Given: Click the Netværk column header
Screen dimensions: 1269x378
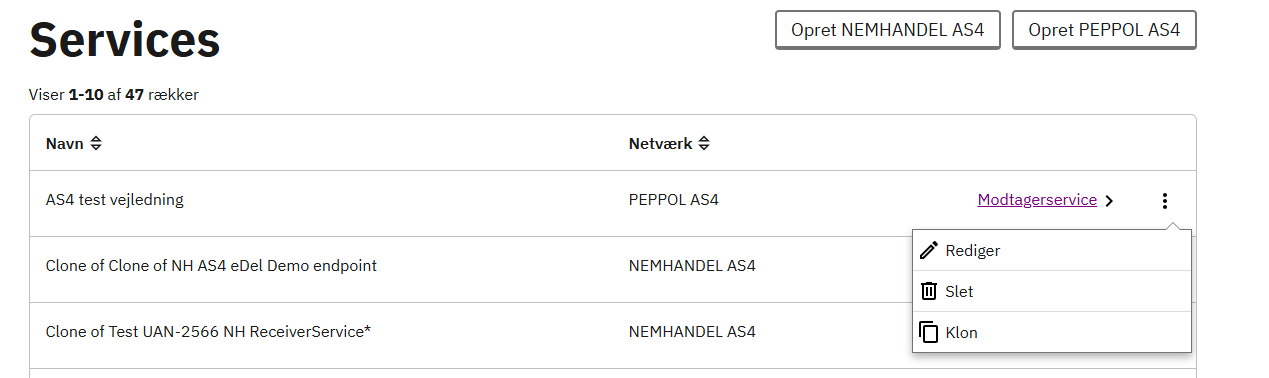Looking at the screenshot, I should pyautogui.click(x=660, y=144).
